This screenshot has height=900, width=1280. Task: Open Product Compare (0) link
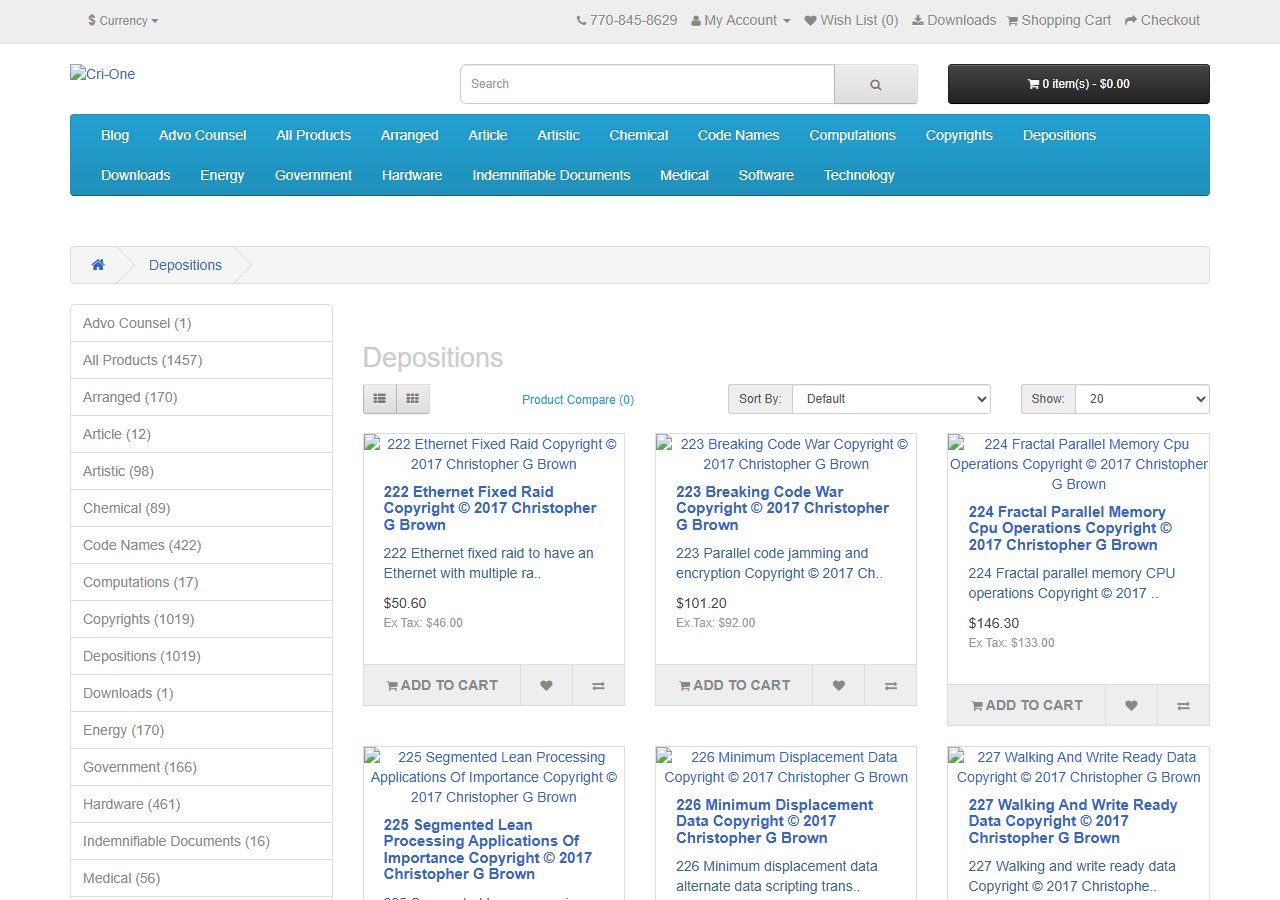[x=578, y=400]
